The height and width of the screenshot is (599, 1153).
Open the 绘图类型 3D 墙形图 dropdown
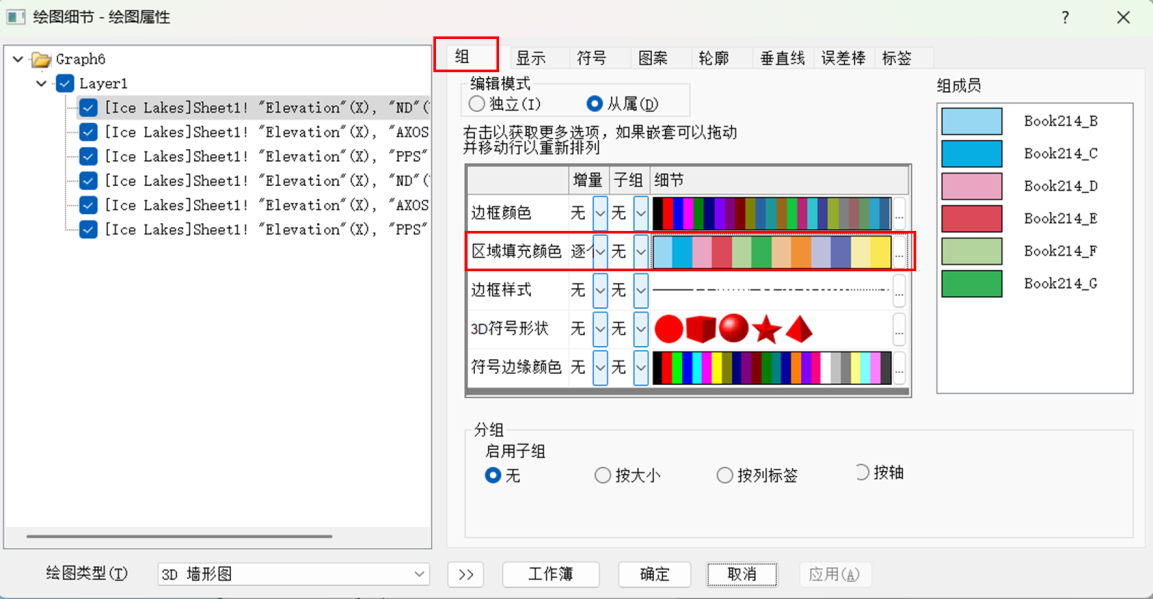click(294, 574)
